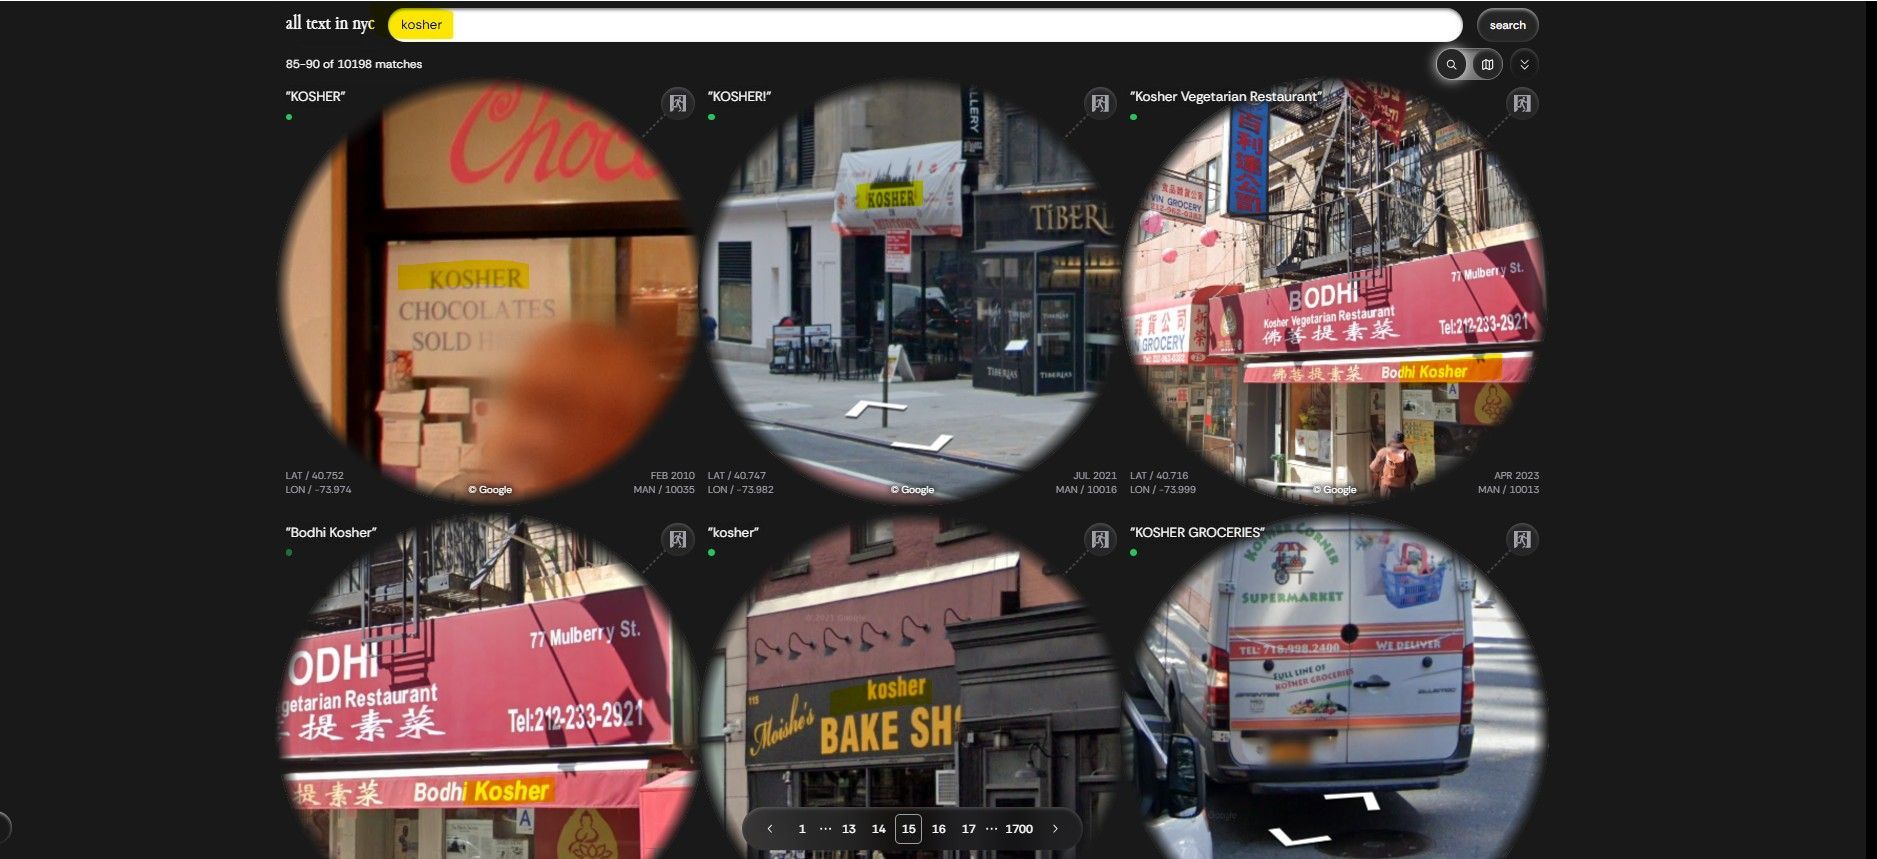Open the Tiberias KOSHER! banner image
Image resolution: width=1877 pixels, height=859 pixels.
coord(911,290)
